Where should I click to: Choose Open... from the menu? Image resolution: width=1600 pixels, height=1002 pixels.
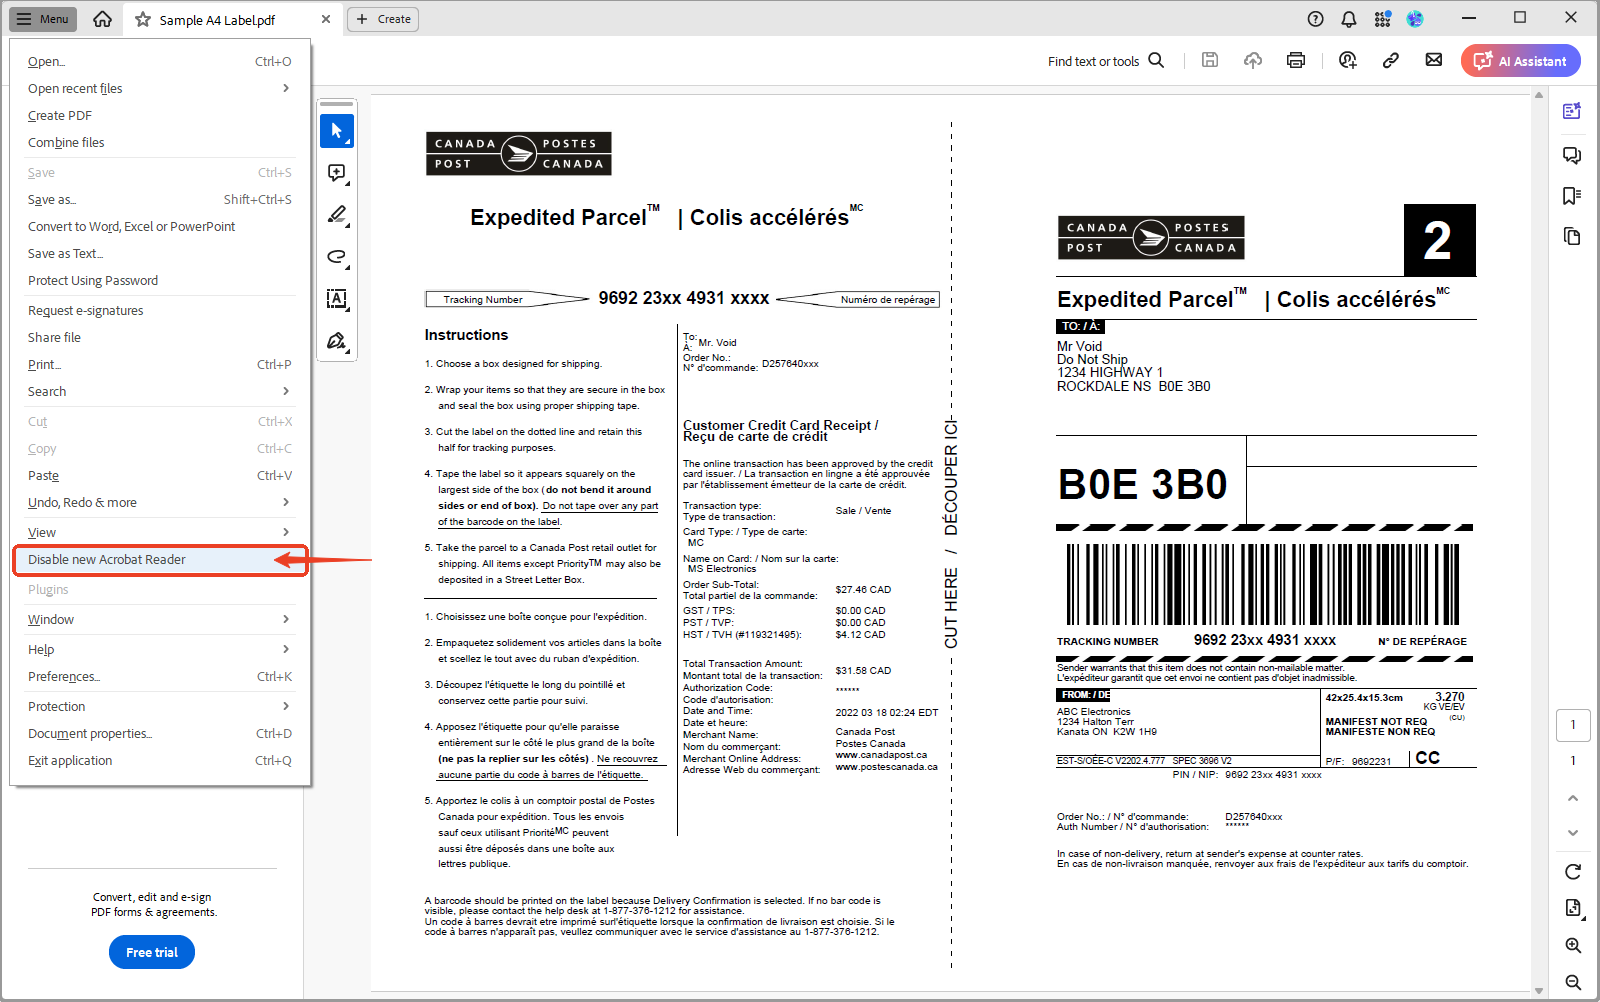pyautogui.click(x=160, y=62)
